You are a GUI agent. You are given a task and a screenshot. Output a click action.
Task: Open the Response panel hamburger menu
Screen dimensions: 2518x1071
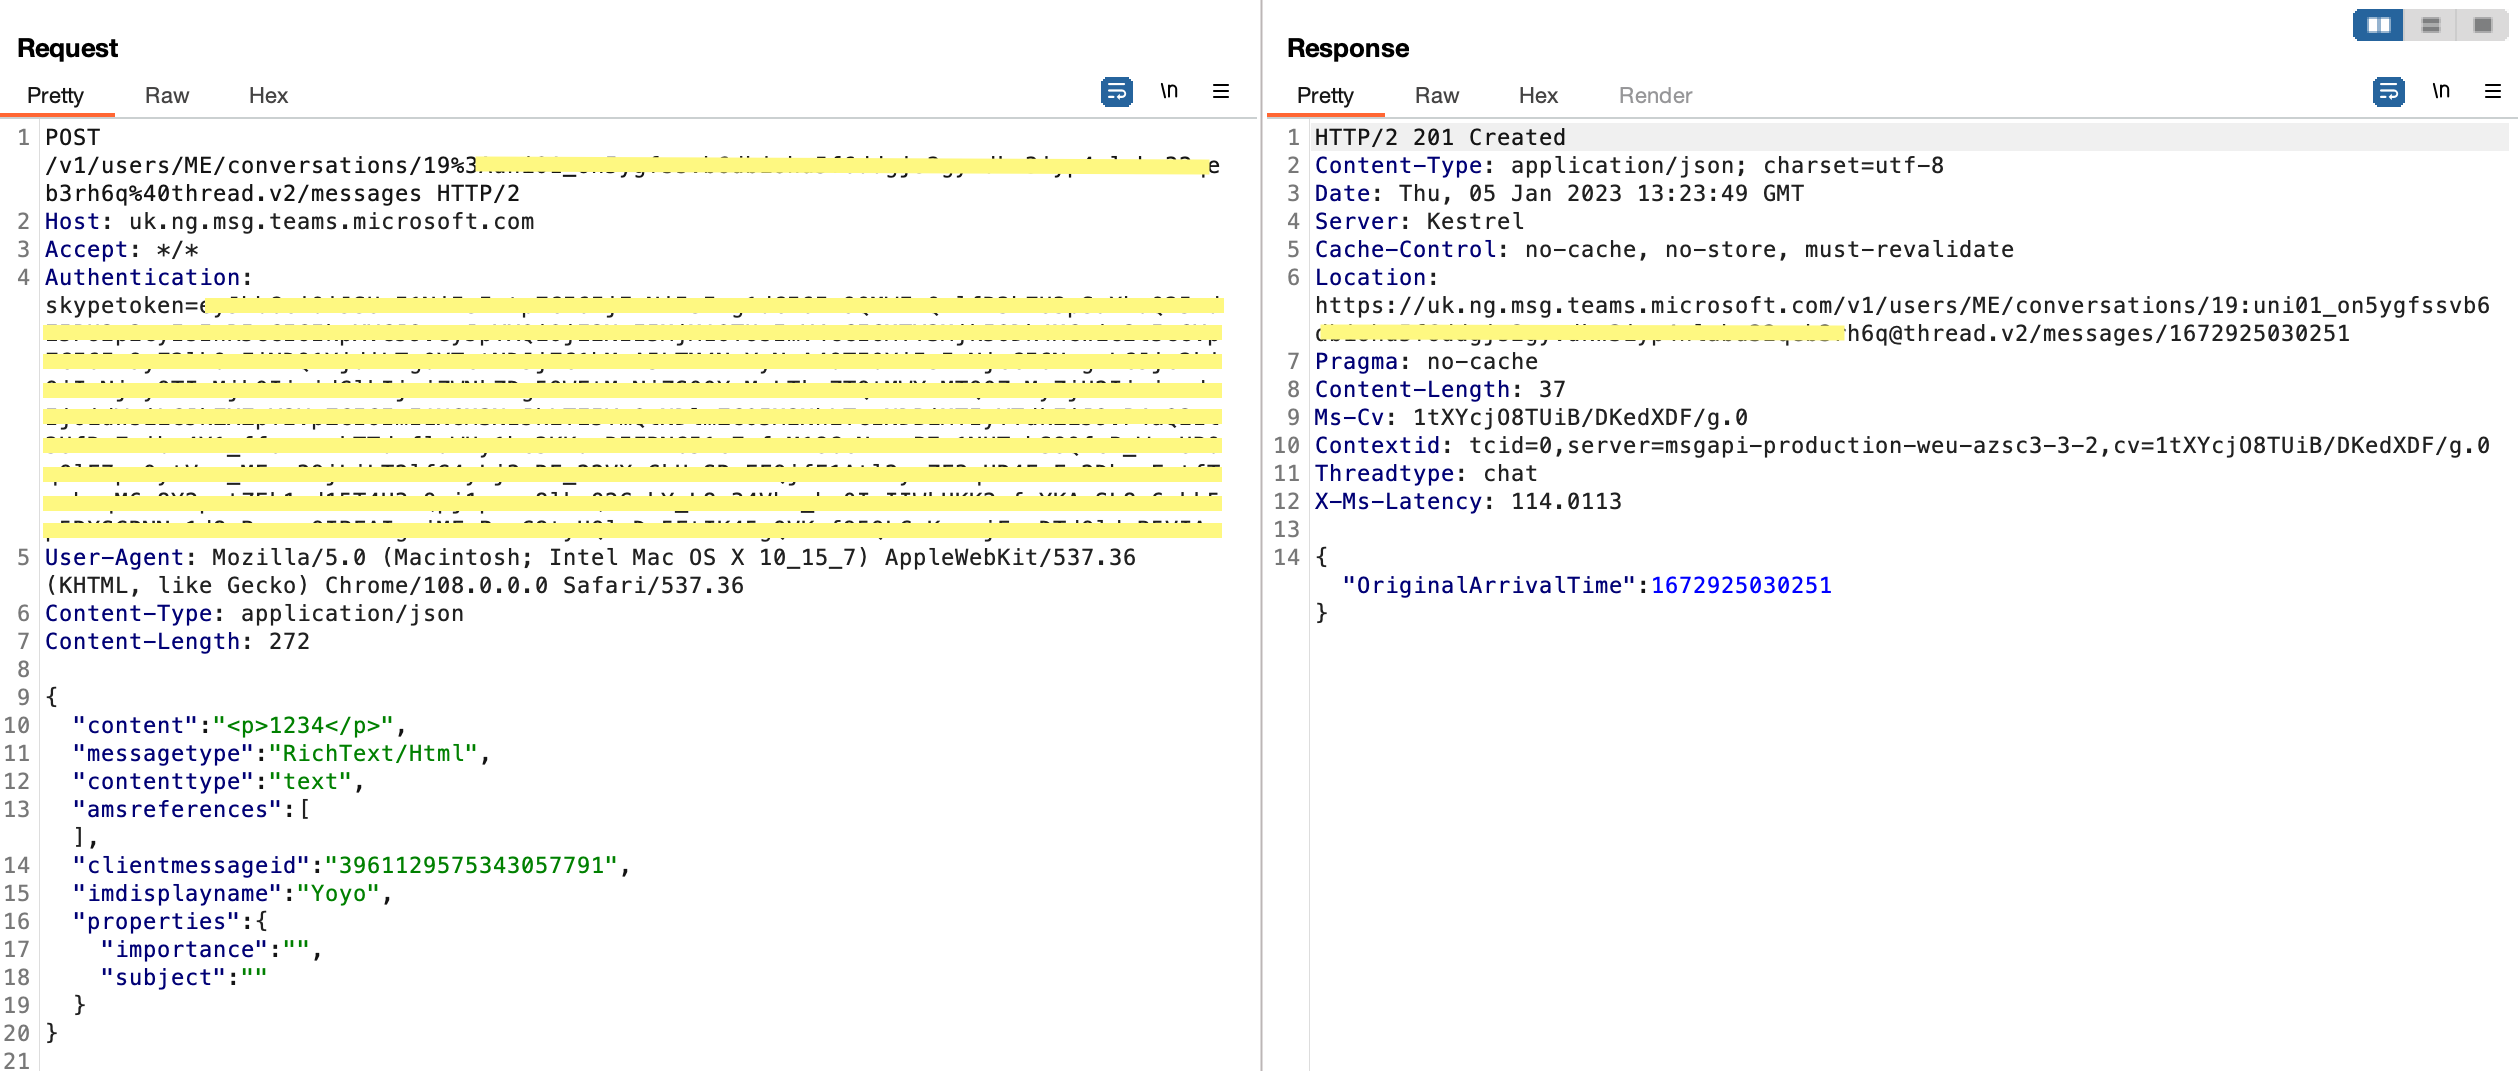[x=2493, y=91]
